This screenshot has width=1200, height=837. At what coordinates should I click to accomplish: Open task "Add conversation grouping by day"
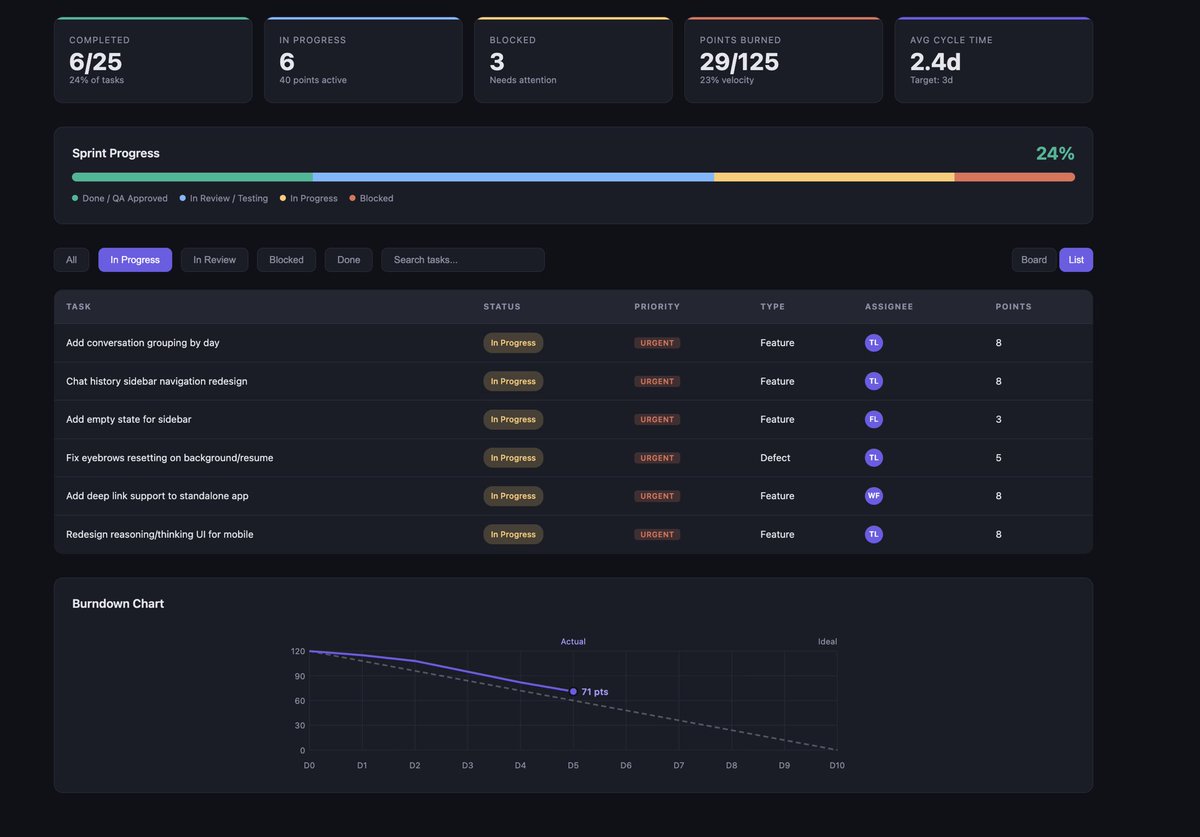pyautogui.click(x=143, y=343)
